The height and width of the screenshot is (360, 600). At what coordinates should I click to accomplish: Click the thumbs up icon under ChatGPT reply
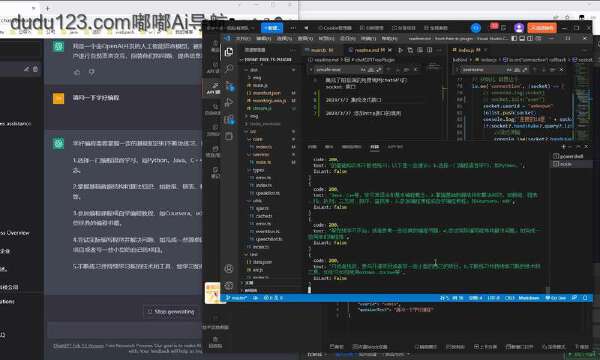(x=77, y=72)
